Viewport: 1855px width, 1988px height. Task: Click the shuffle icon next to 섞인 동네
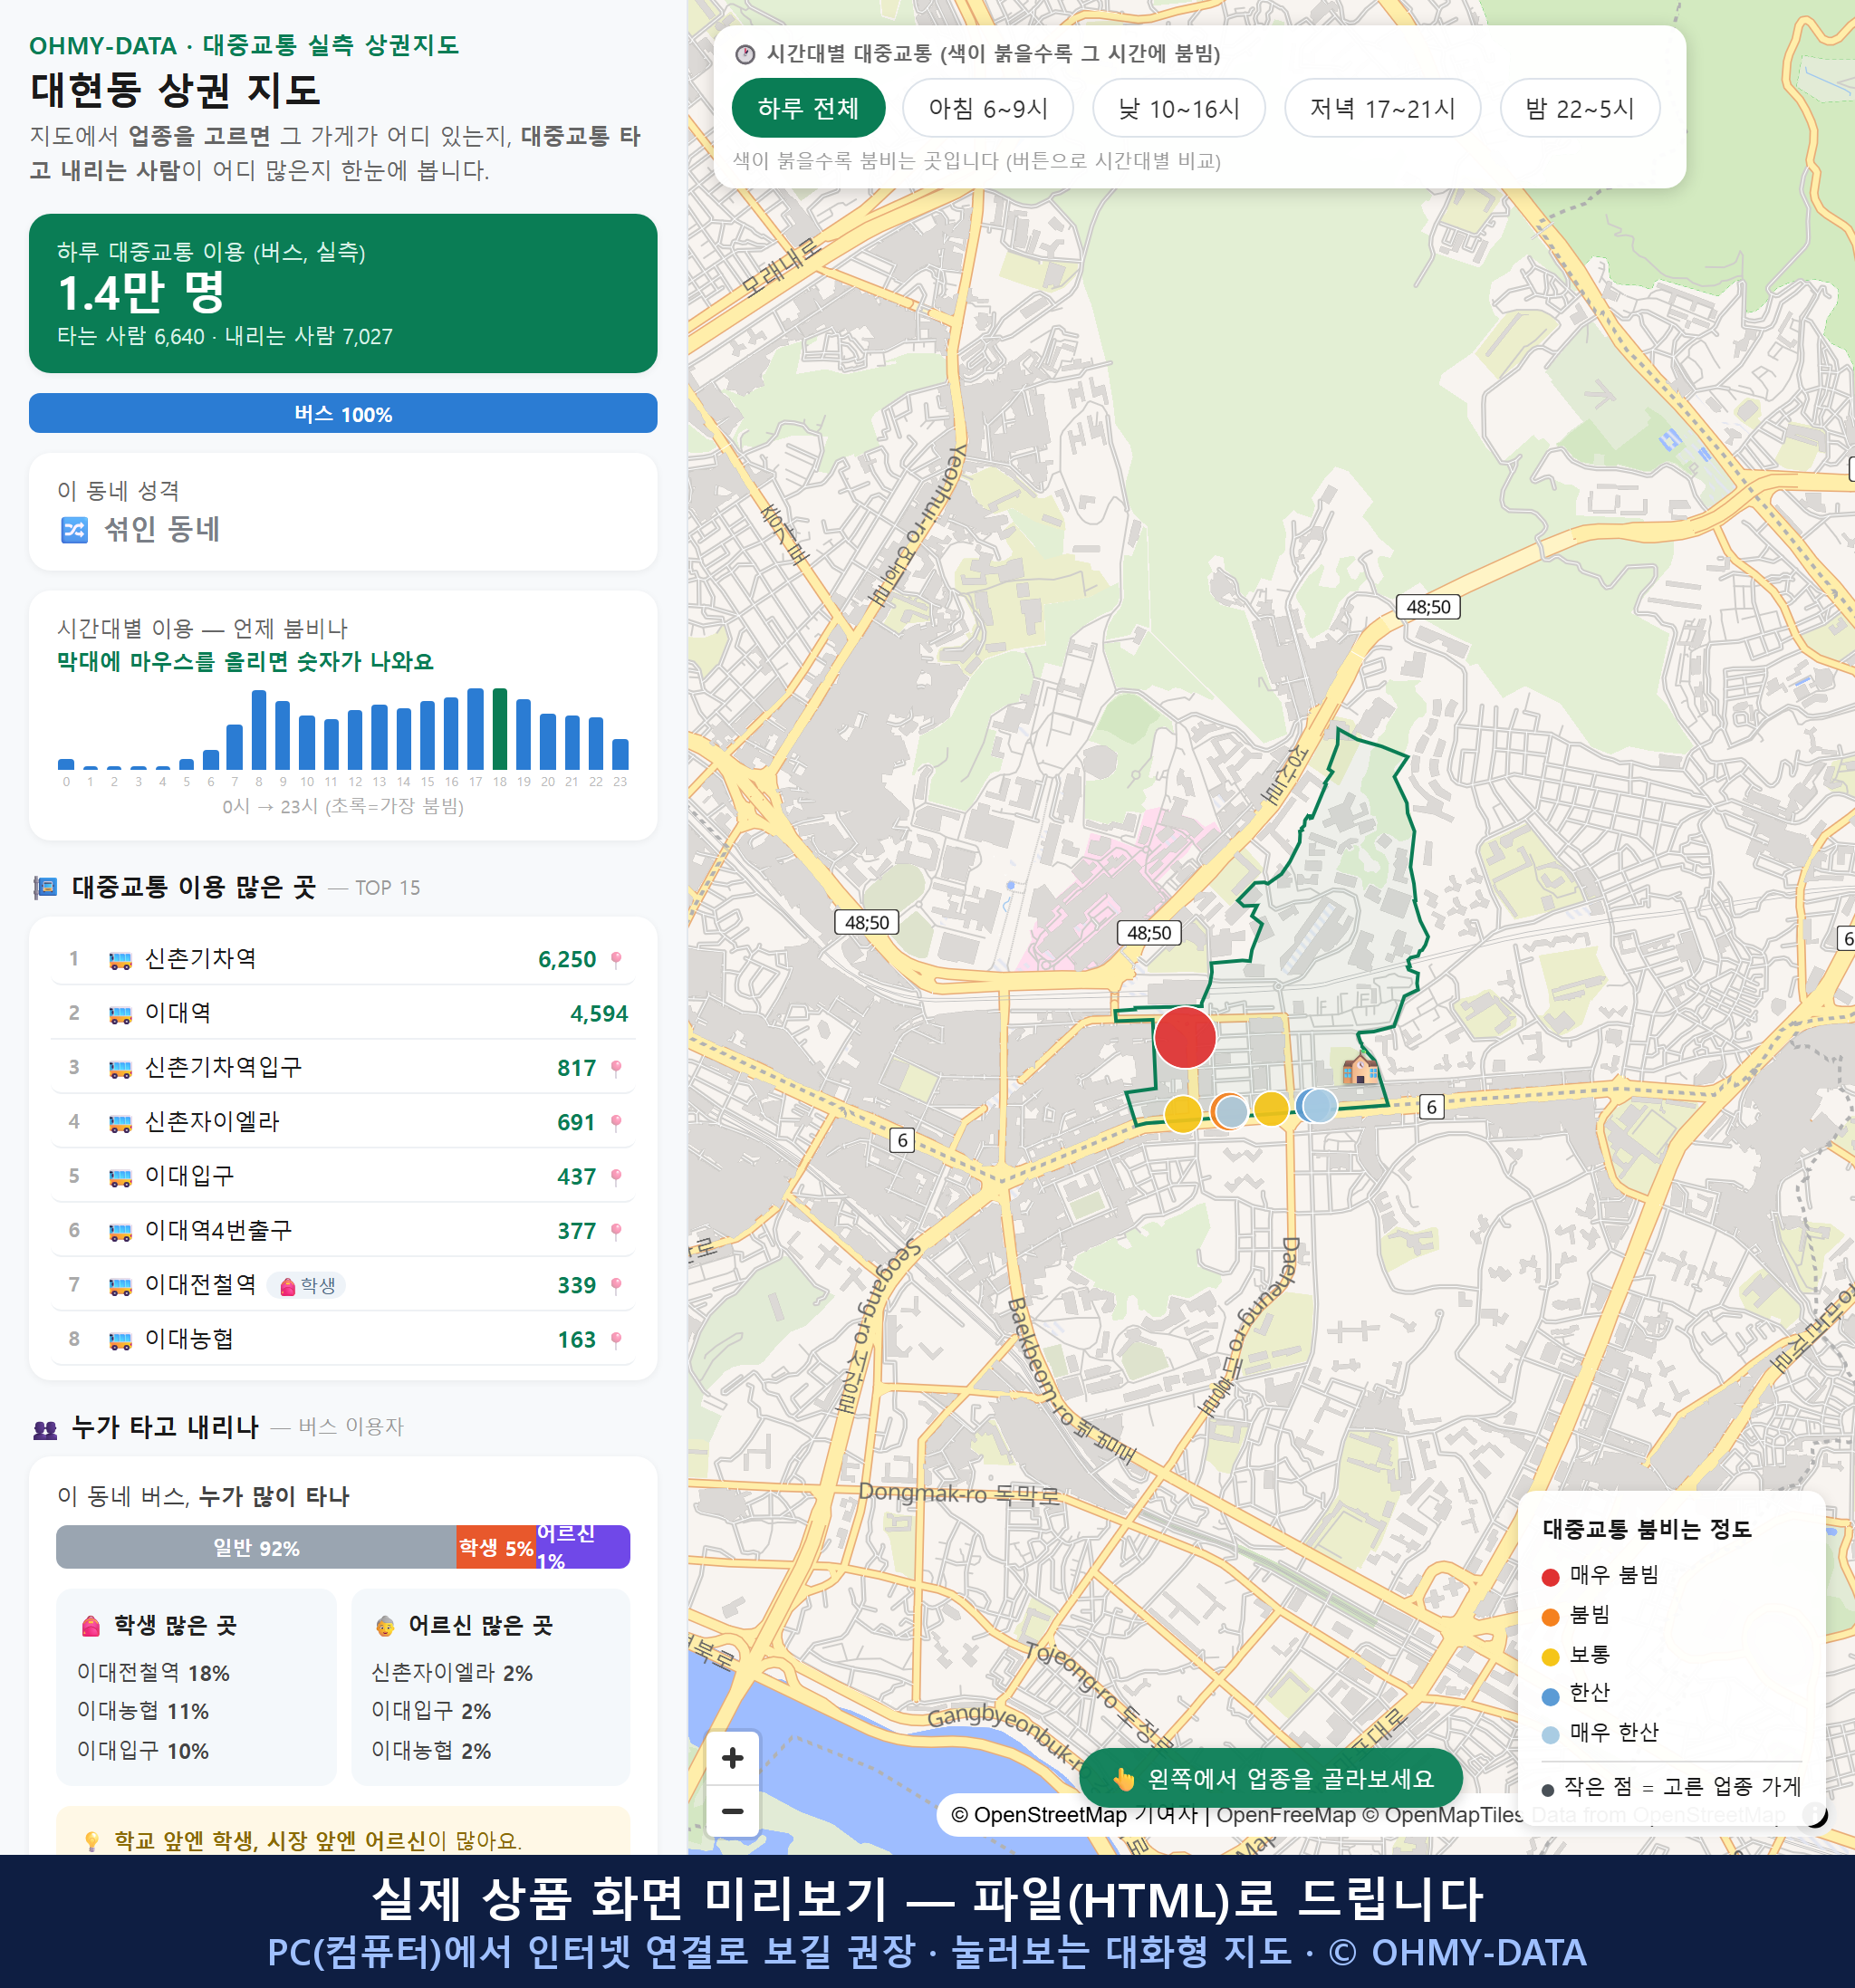point(75,529)
